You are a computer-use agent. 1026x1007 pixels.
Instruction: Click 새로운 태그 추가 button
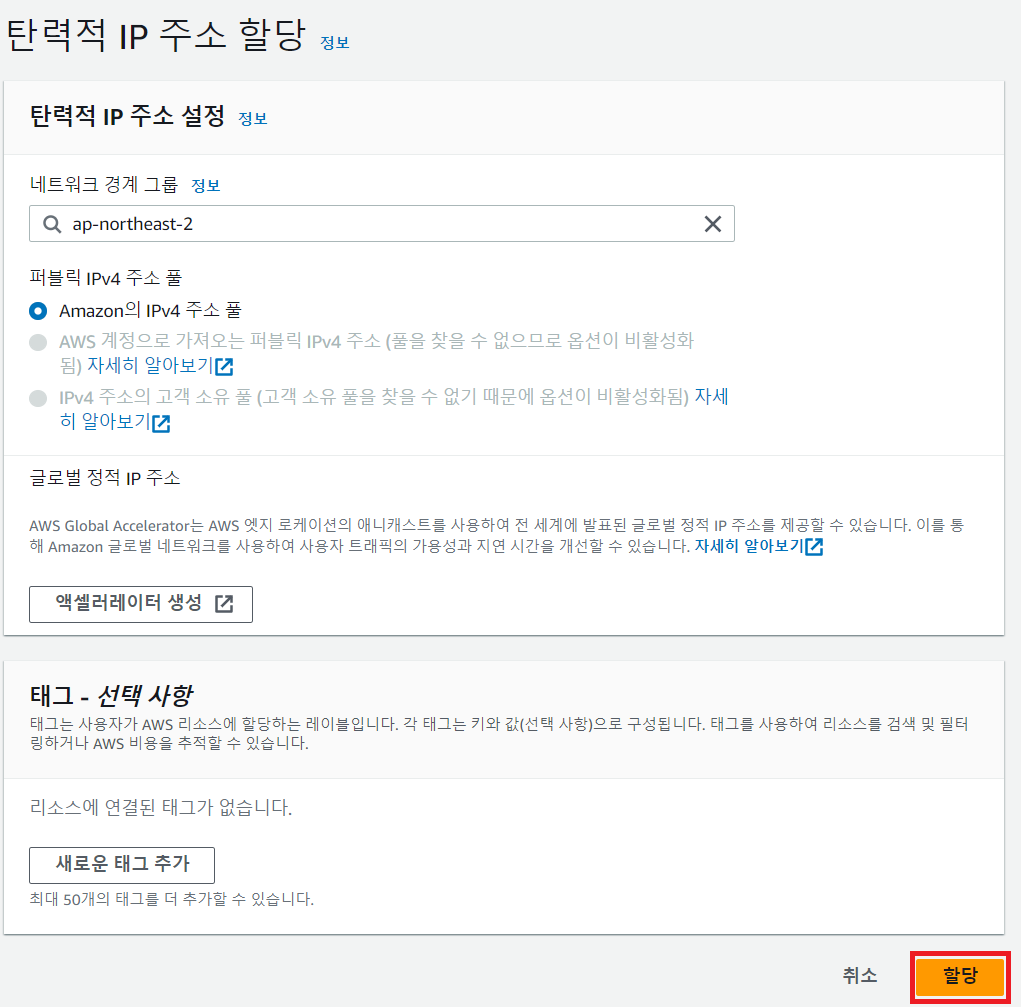[x=122, y=865]
